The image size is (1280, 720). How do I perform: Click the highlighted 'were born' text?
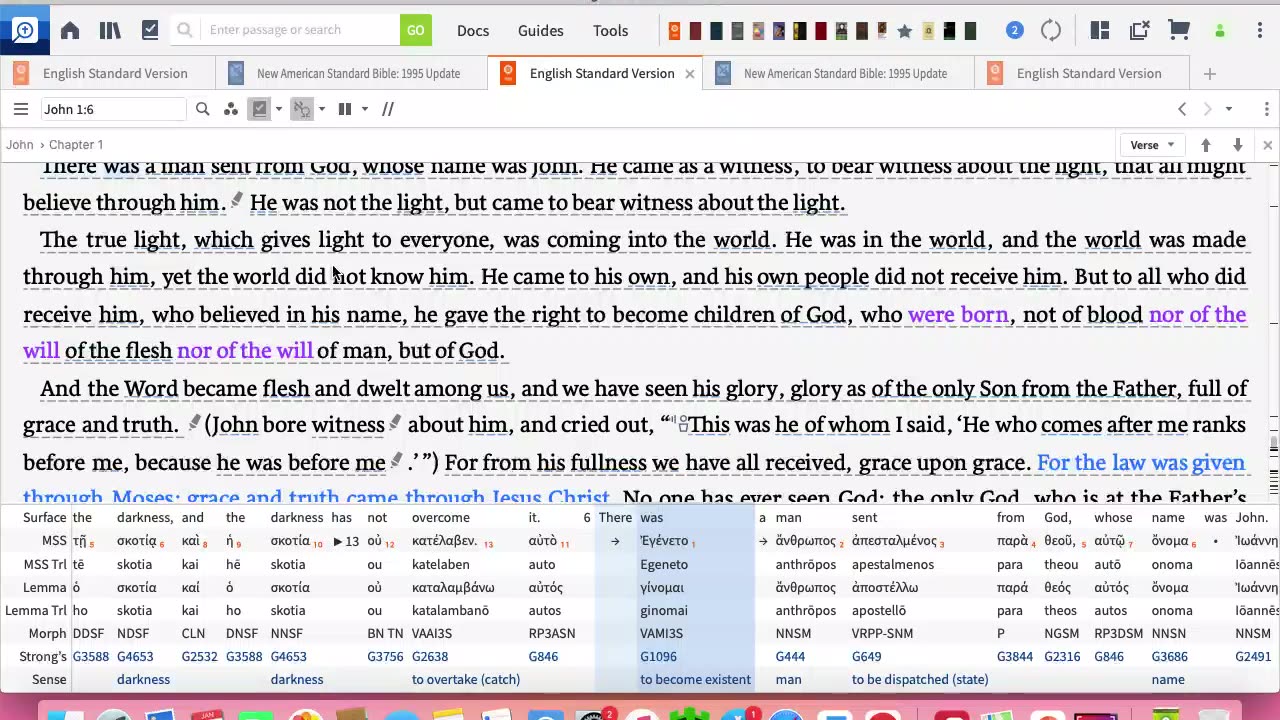coord(958,314)
